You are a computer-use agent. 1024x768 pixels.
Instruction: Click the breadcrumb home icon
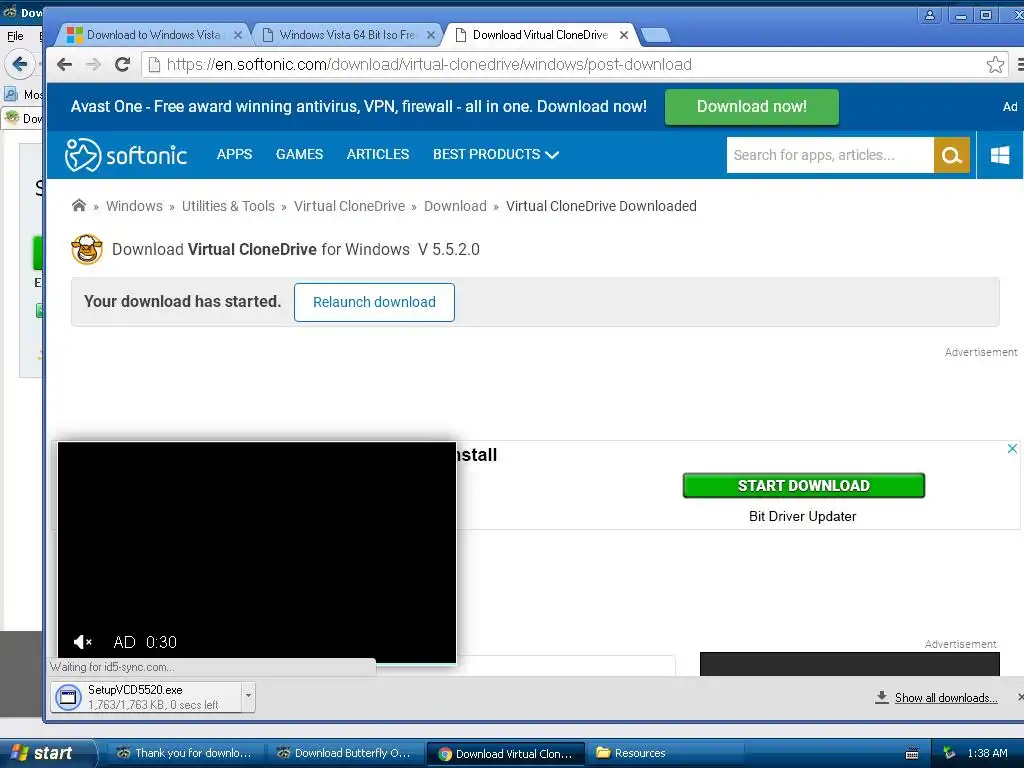(79, 206)
